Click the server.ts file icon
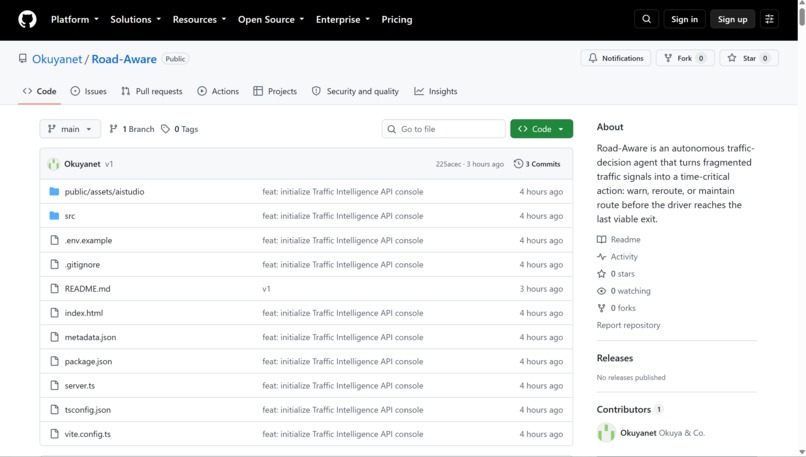The image size is (806, 457). 54,385
